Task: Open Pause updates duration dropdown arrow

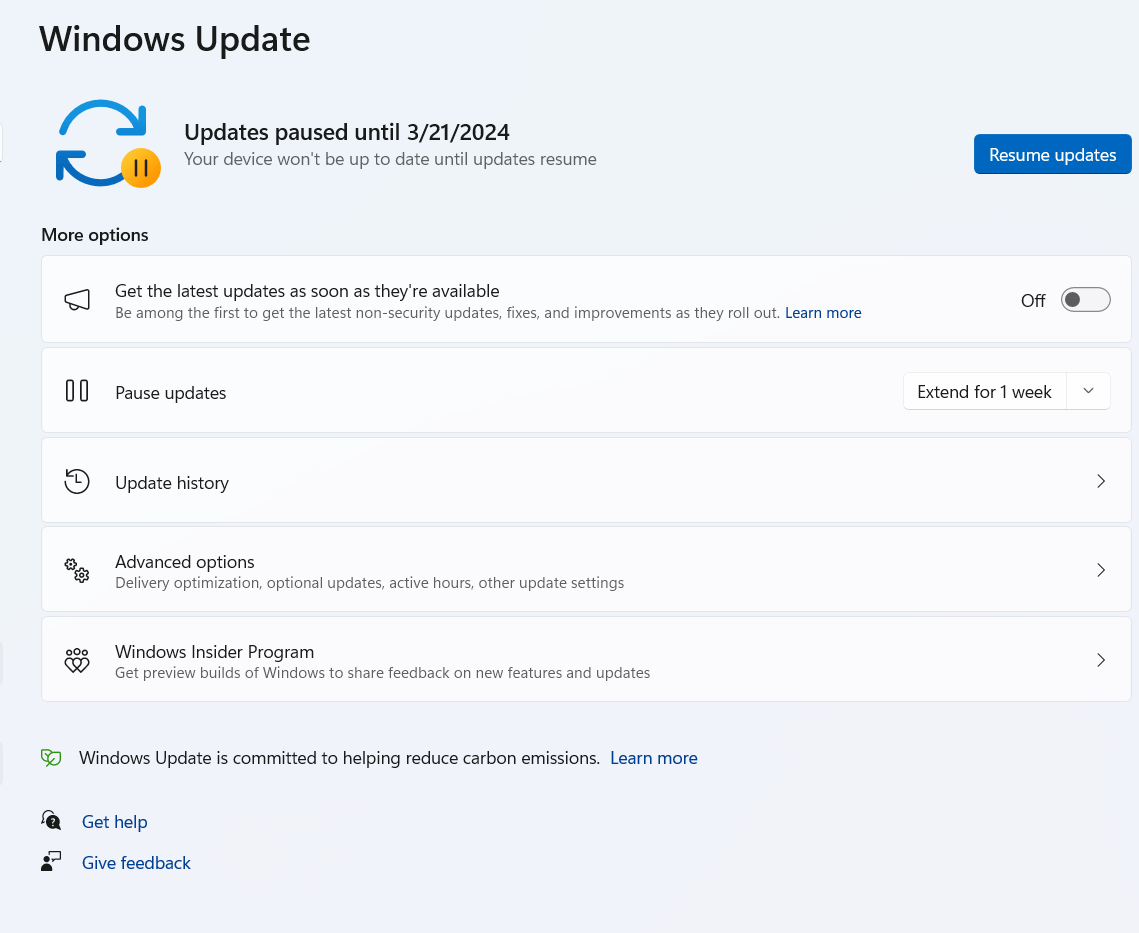Action: [x=1088, y=391]
